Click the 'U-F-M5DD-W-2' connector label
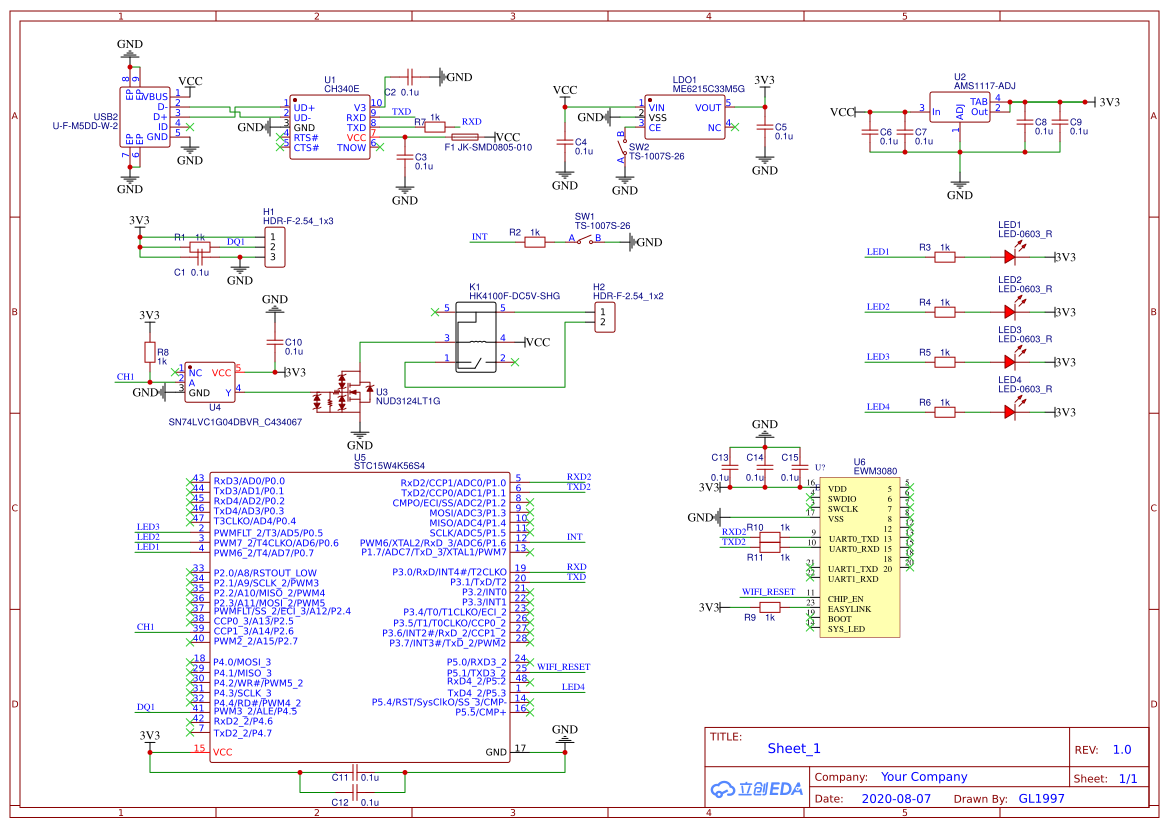 tap(85, 126)
